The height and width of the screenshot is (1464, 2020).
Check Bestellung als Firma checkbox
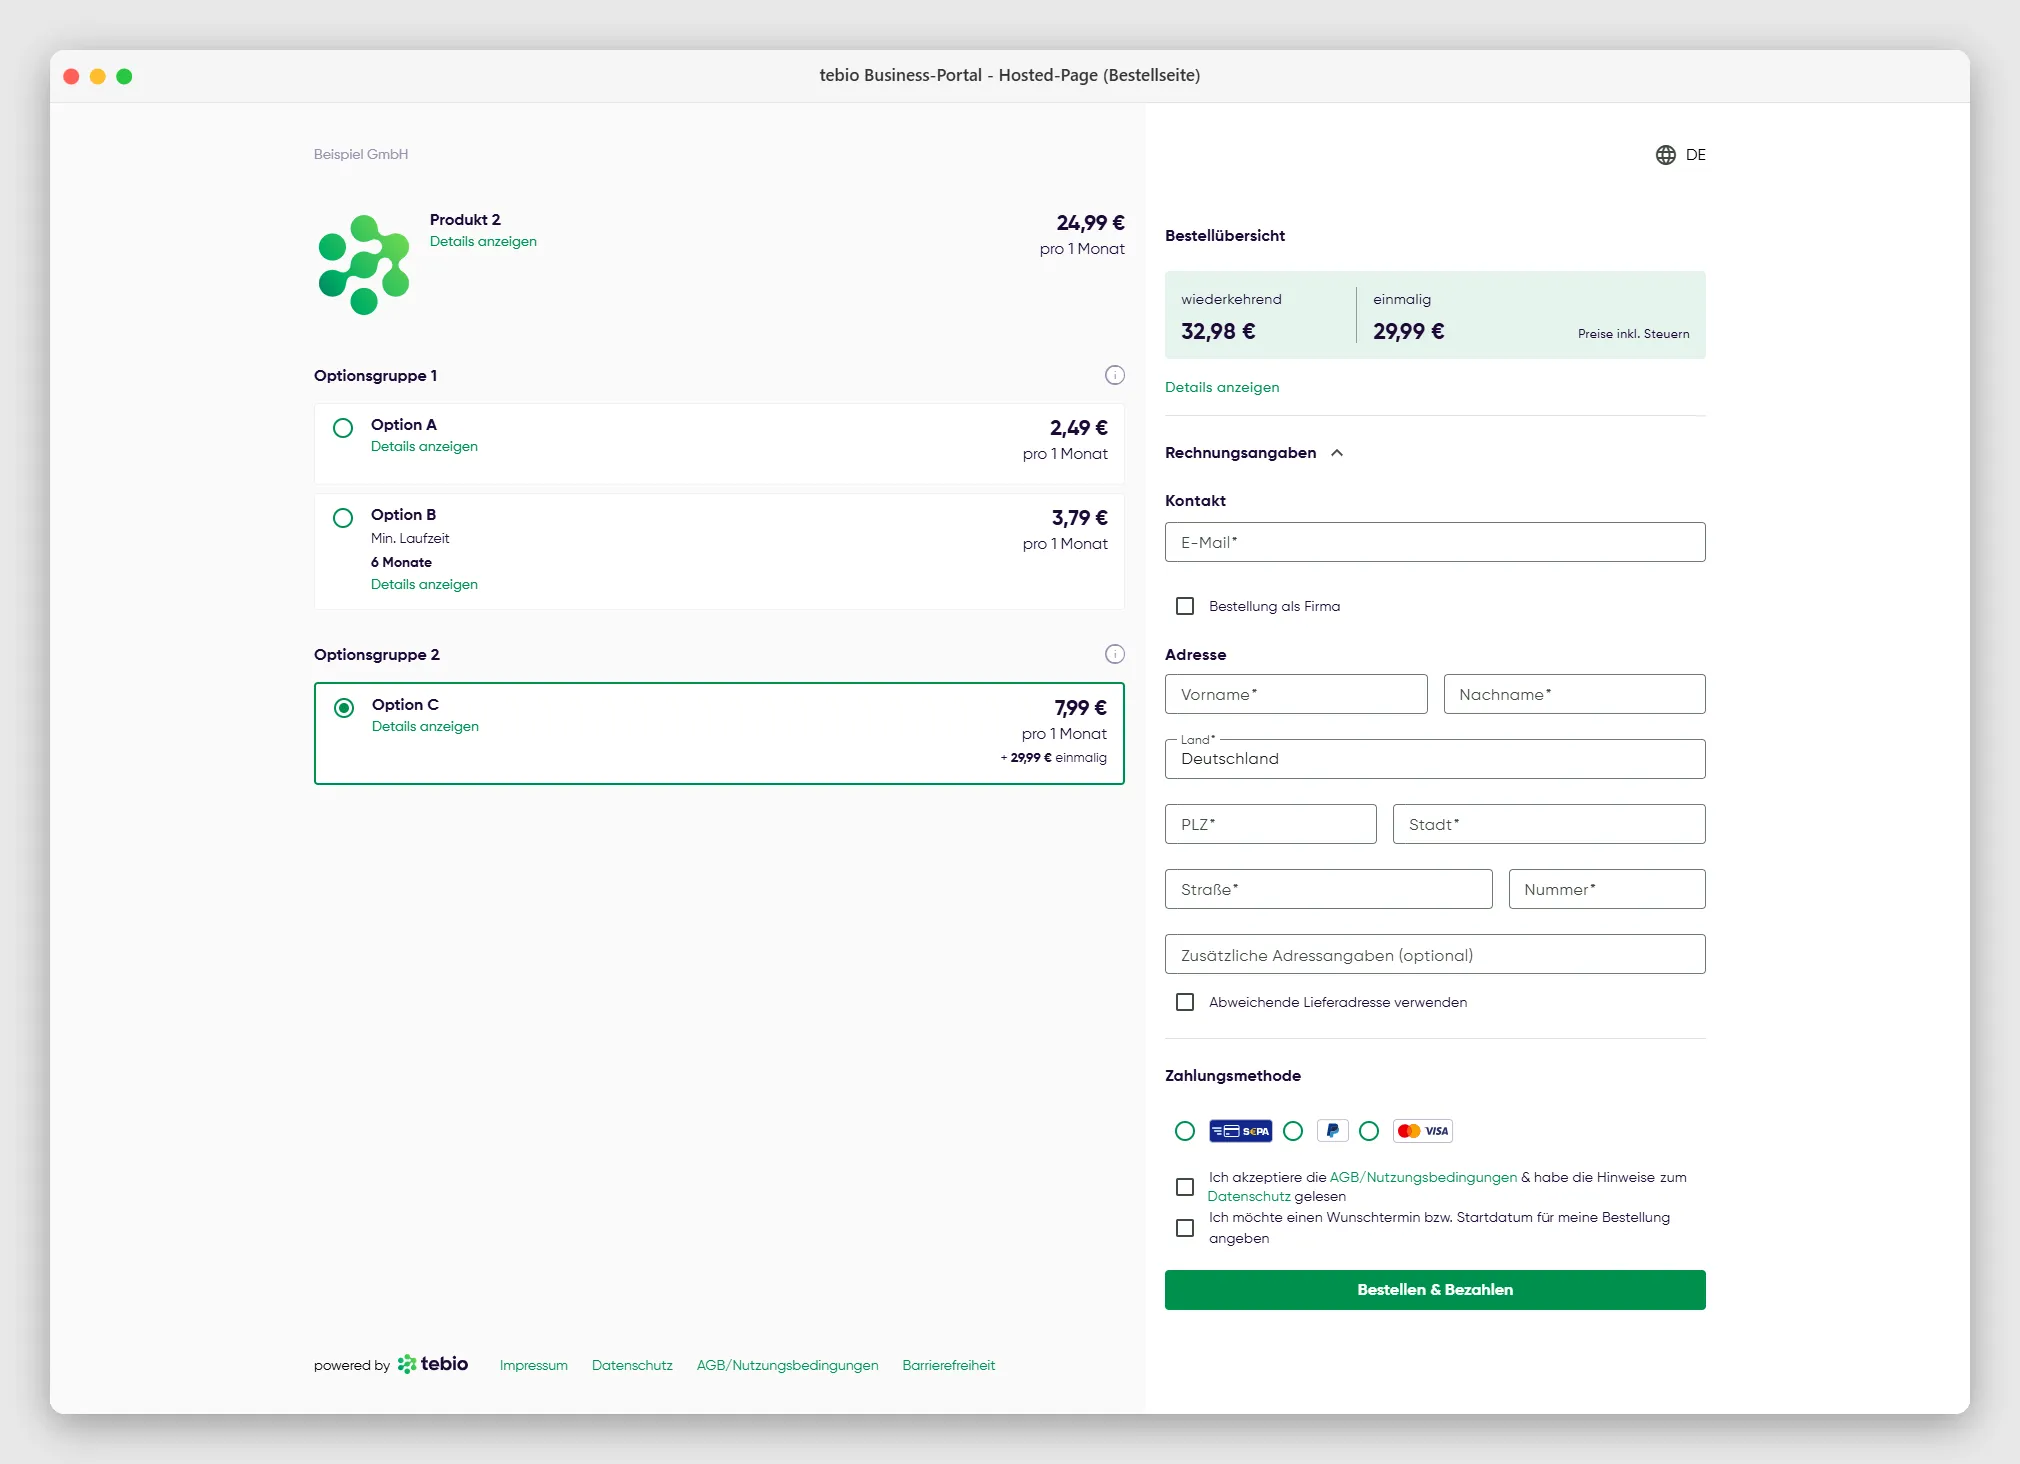[1185, 606]
